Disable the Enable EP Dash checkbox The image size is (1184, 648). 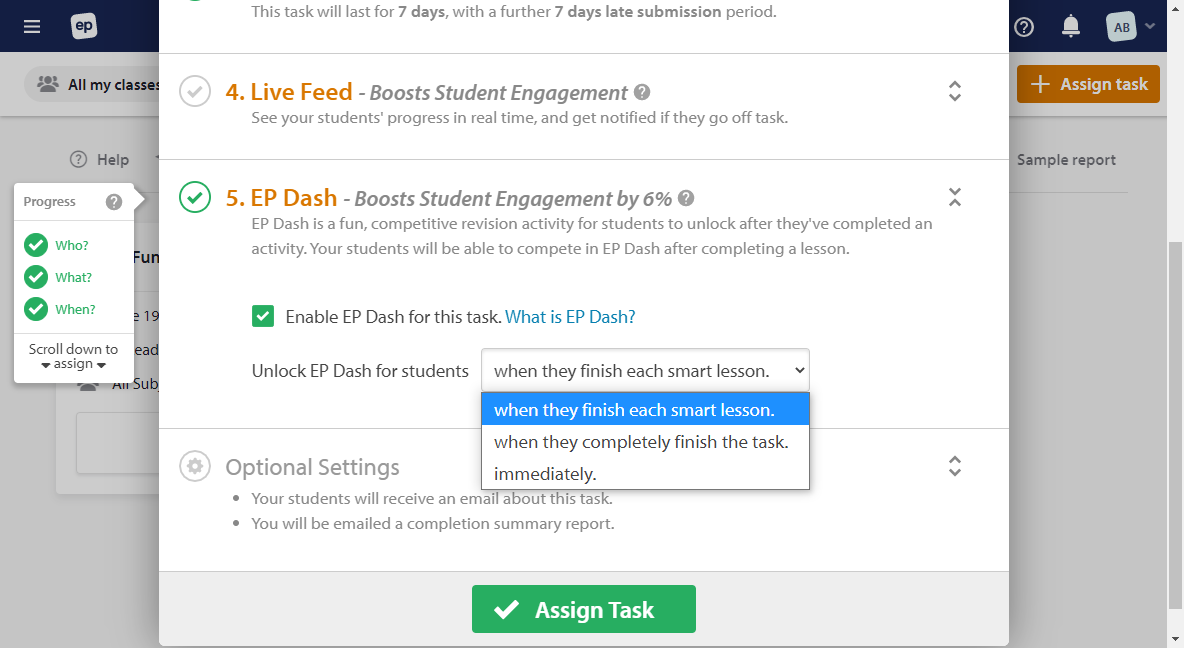click(263, 317)
